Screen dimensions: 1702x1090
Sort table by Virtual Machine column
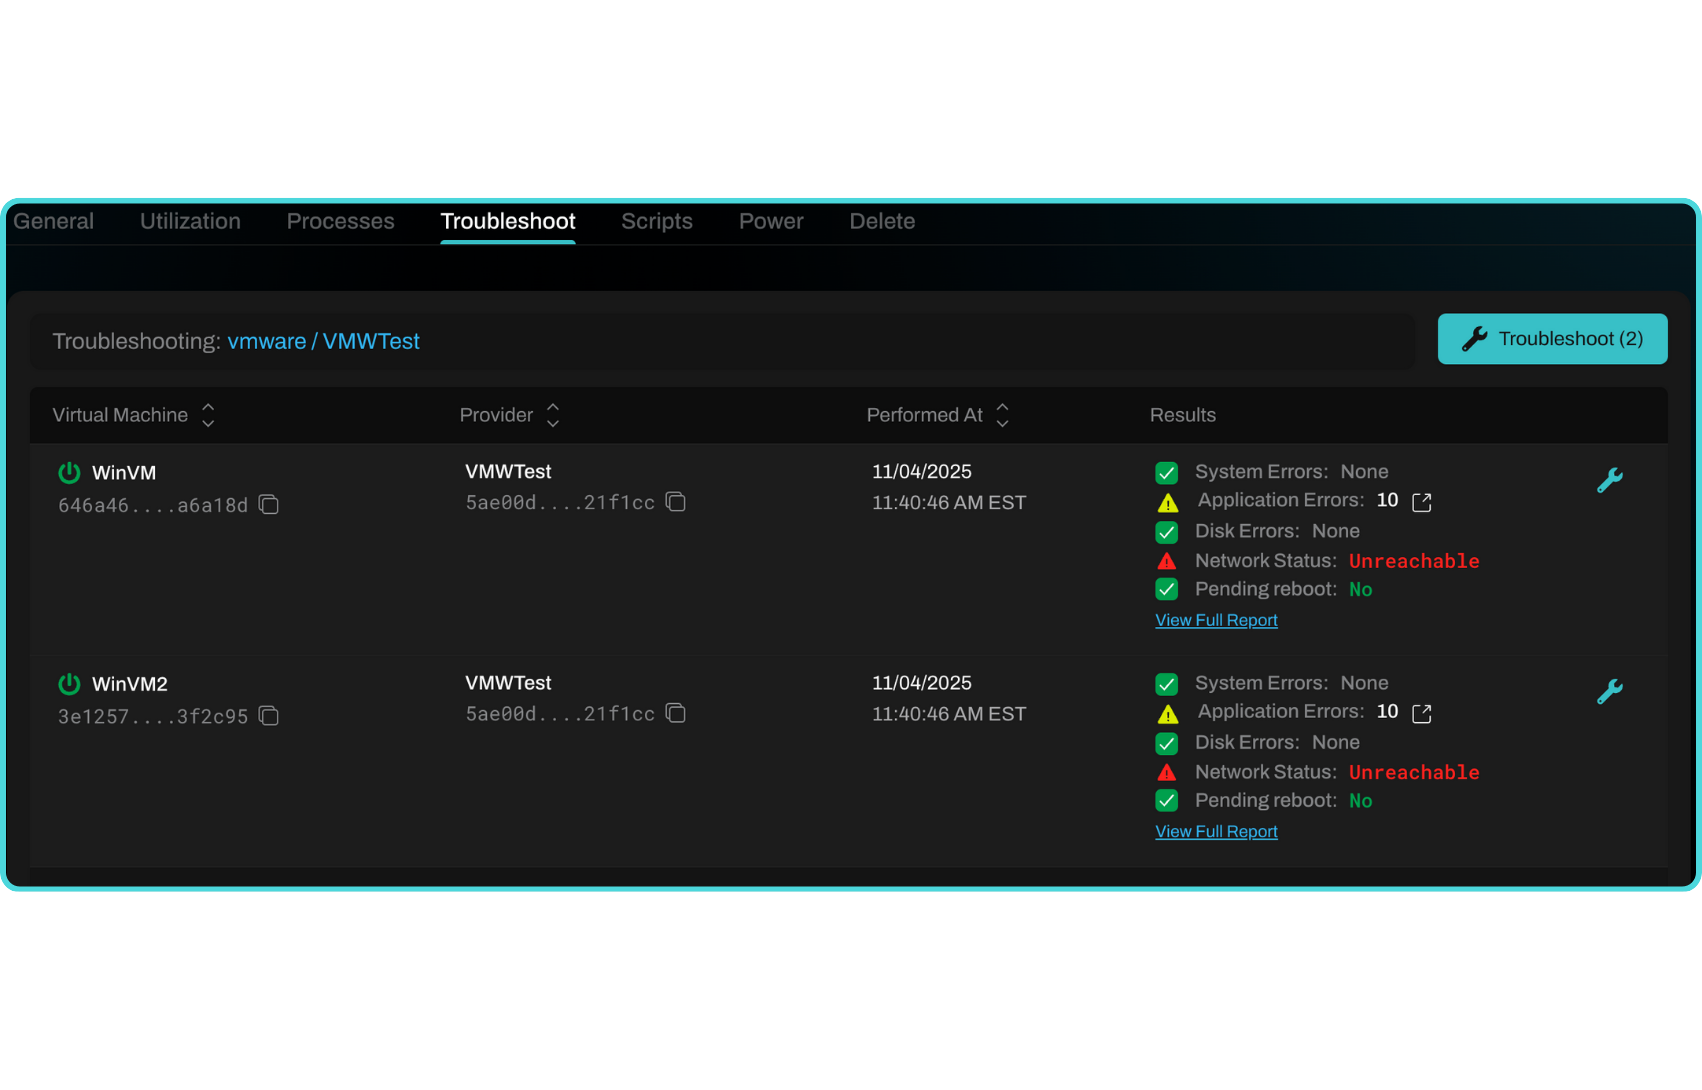click(x=208, y=415)
